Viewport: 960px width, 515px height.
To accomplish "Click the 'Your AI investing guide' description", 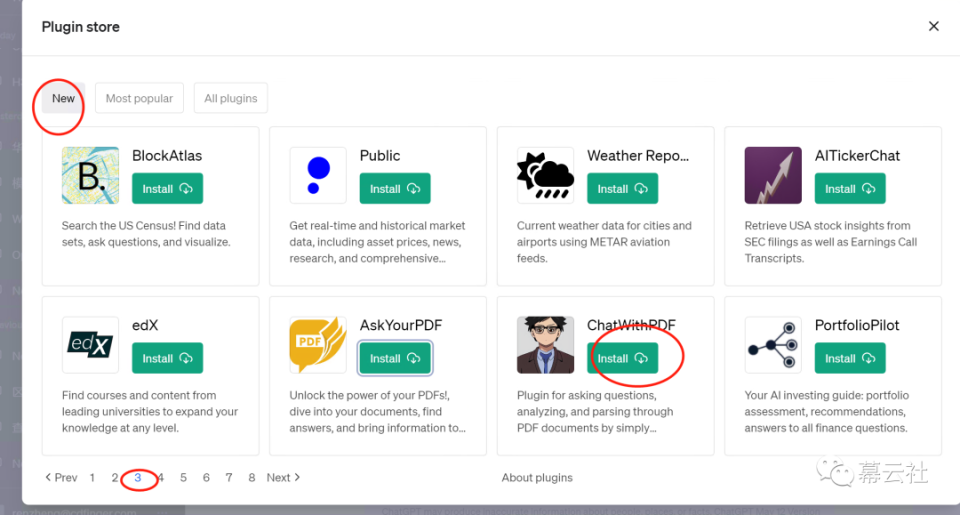I will (x=827, y=412).
